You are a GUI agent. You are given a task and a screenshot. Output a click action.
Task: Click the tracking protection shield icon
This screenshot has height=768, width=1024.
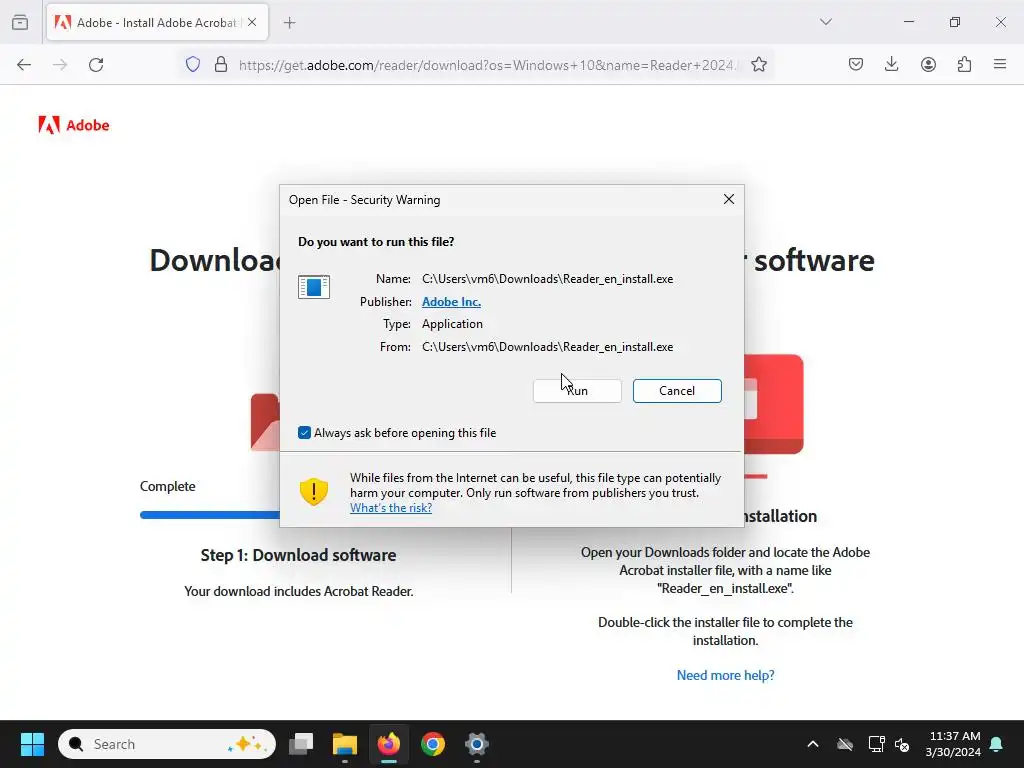(193, 65)
